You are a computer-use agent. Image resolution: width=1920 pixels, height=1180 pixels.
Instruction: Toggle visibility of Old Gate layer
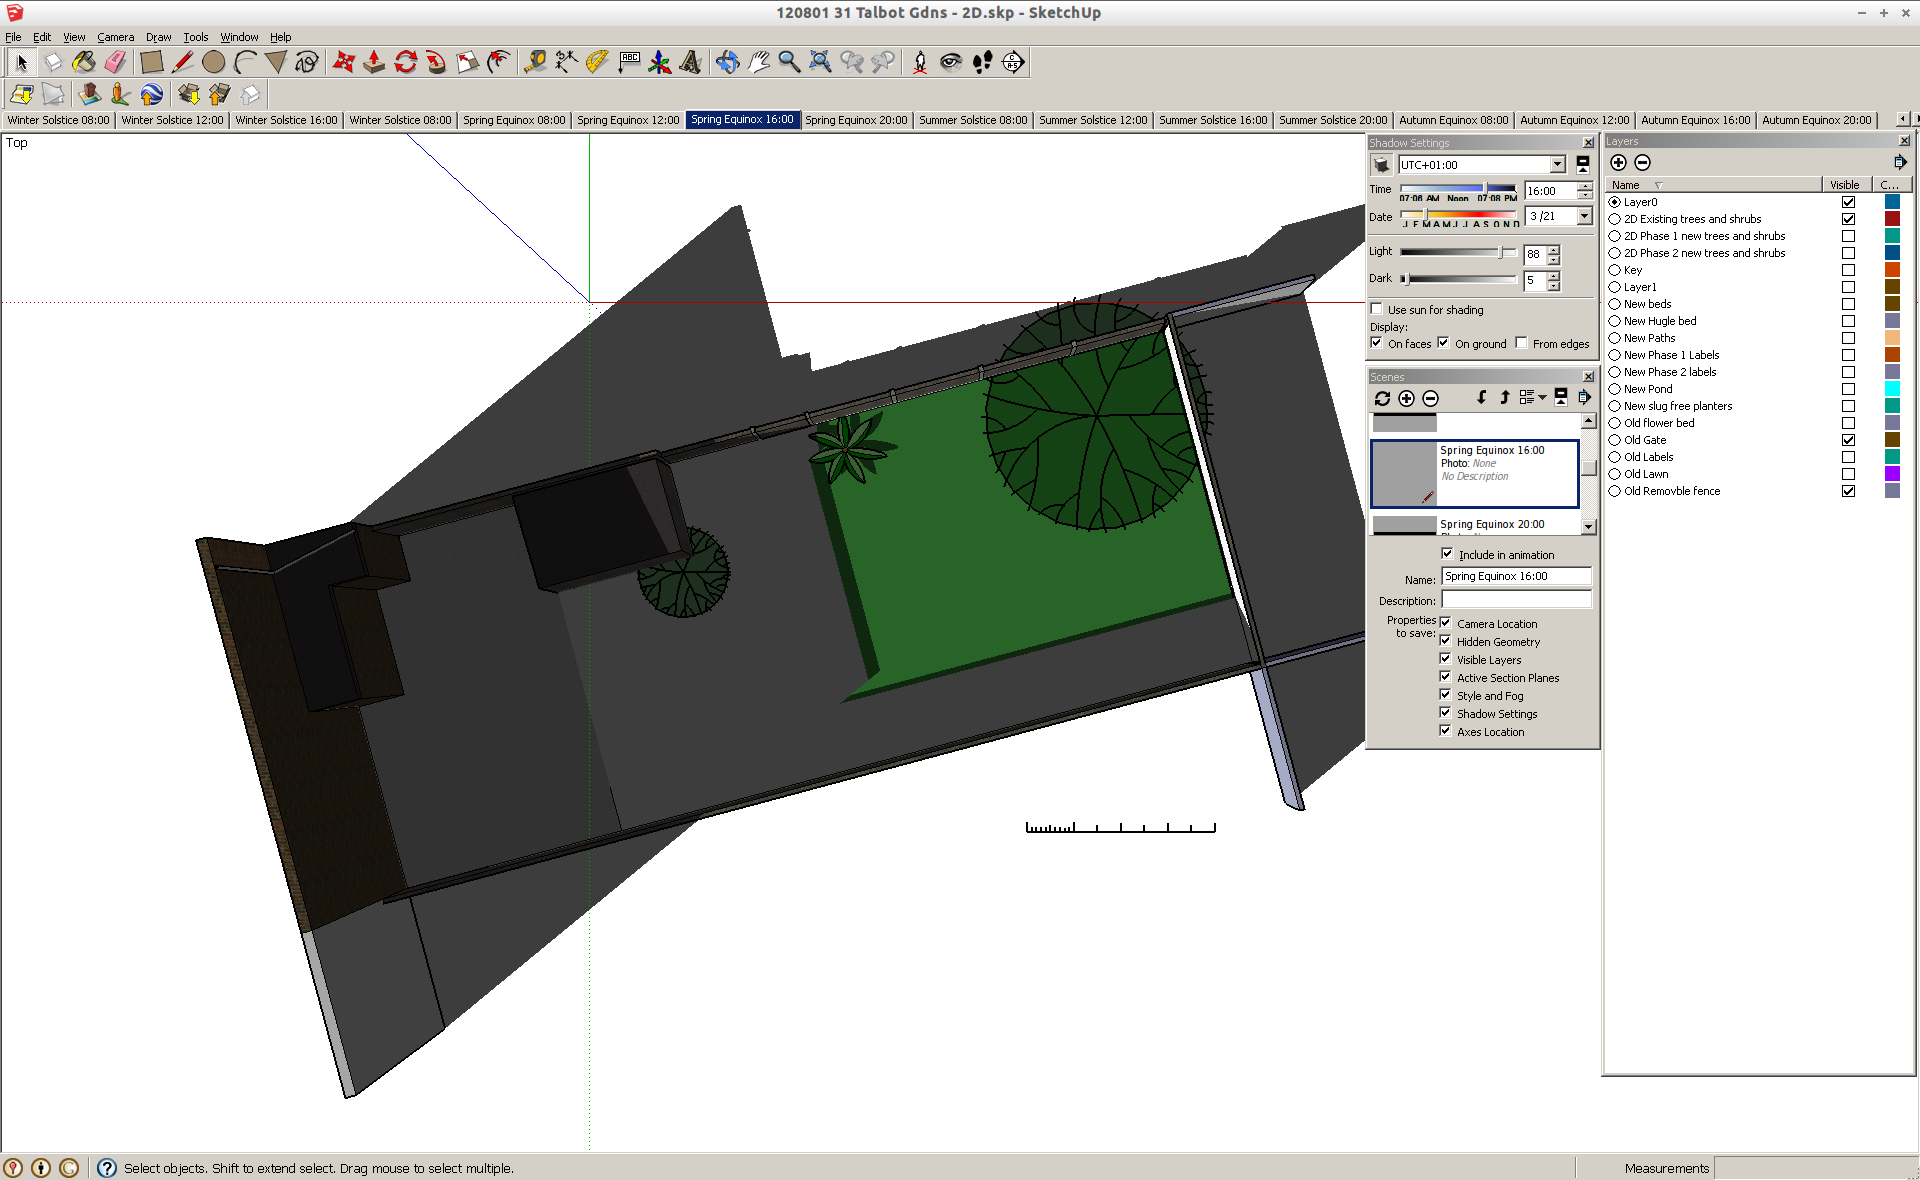click(x=1848, y=440)
